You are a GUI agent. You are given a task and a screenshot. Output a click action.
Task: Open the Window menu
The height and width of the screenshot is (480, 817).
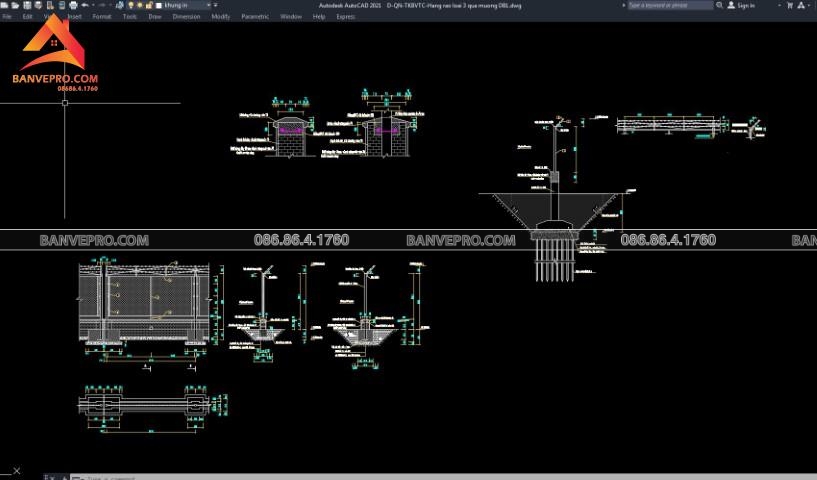point(291,17)
